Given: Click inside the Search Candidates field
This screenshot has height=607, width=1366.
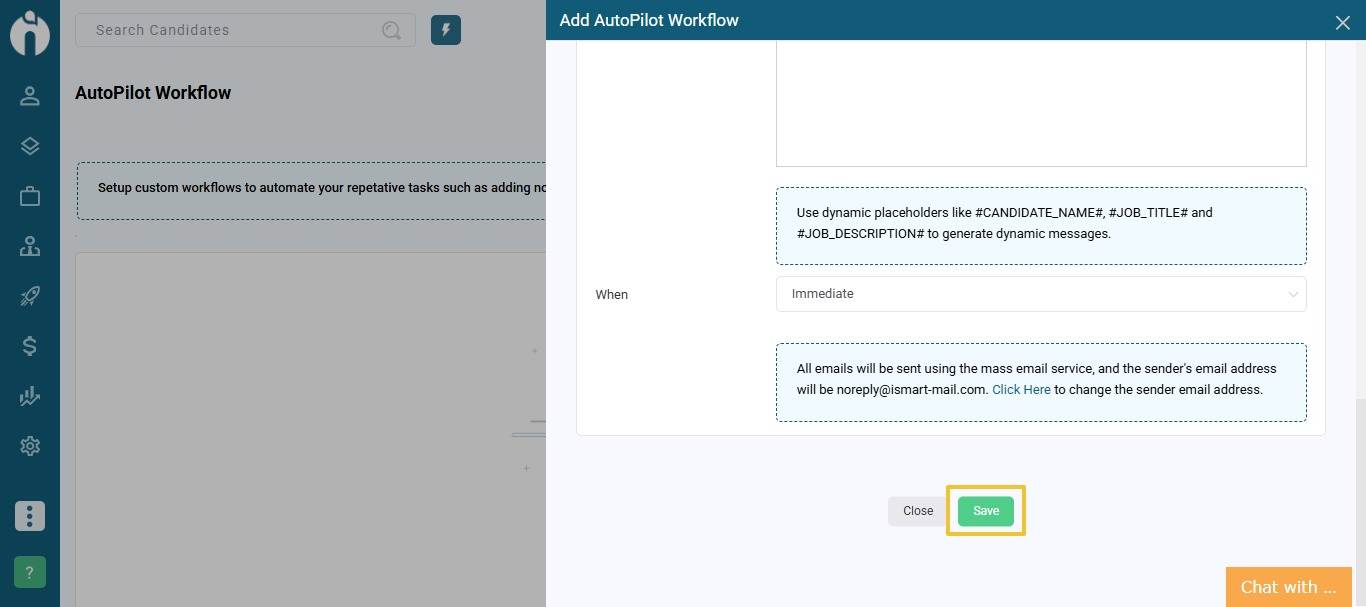Looking at the screenshot, I should pos(230,30).
